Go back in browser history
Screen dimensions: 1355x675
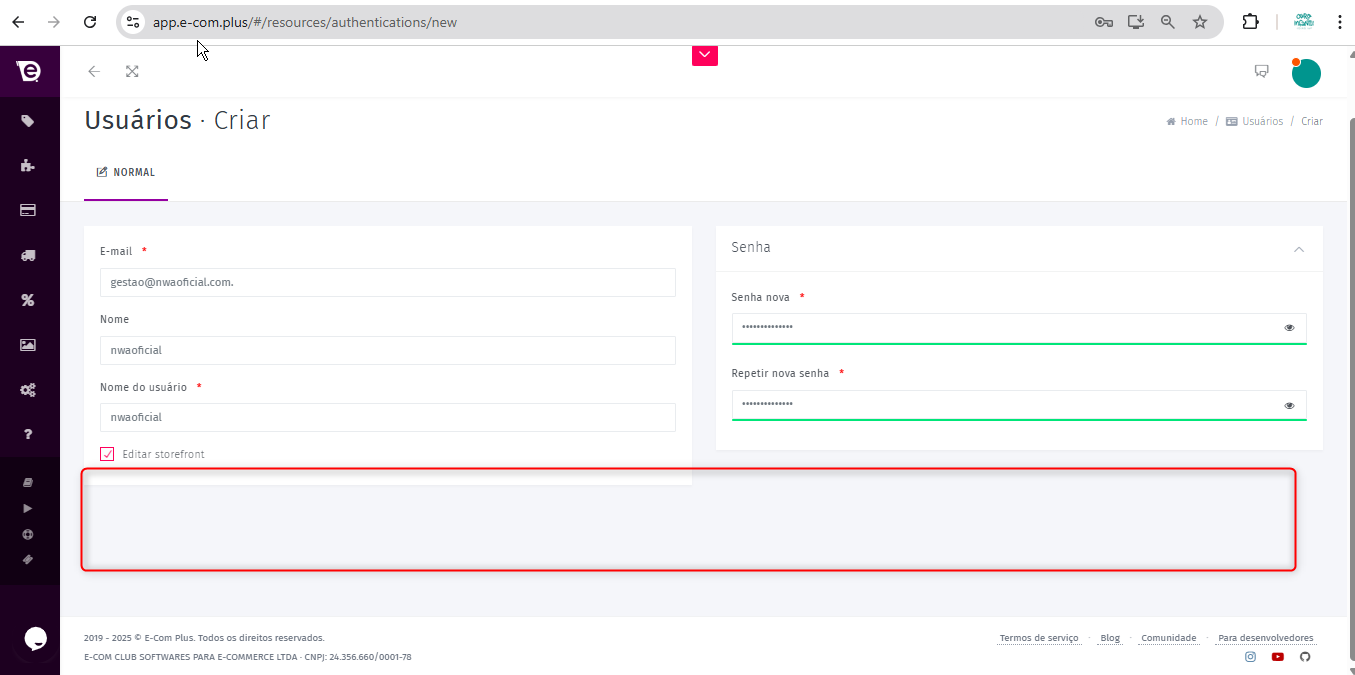click(x=18, y=22)
